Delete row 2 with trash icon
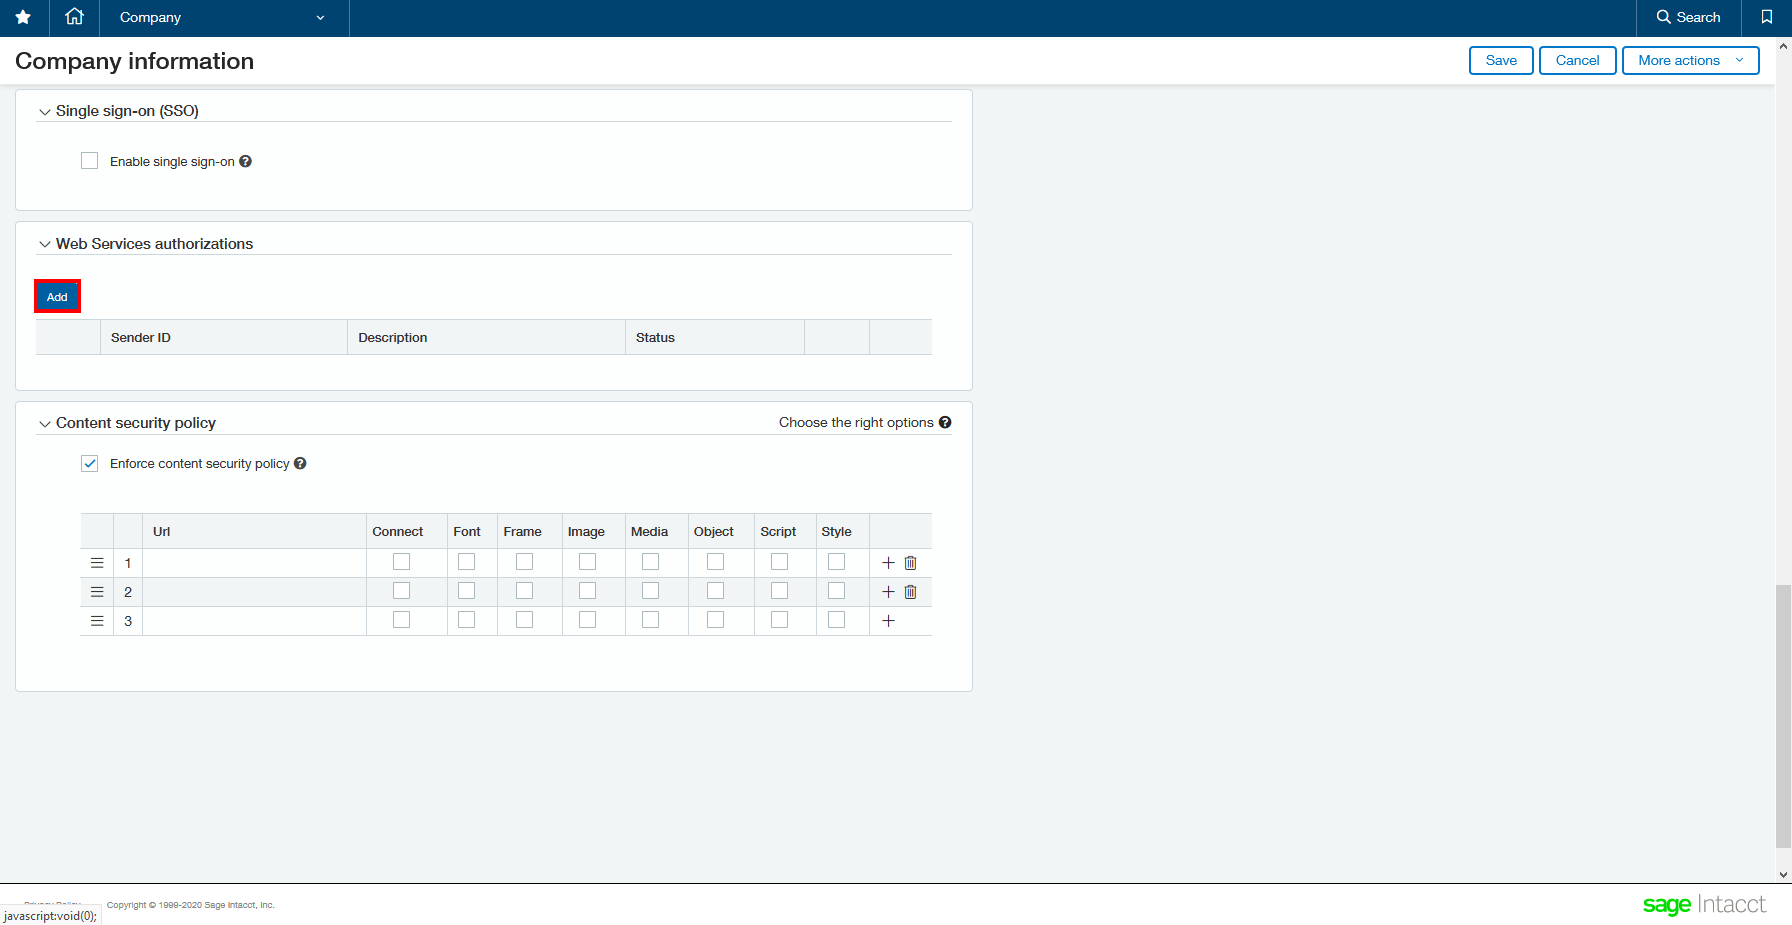 coord(910,592)
